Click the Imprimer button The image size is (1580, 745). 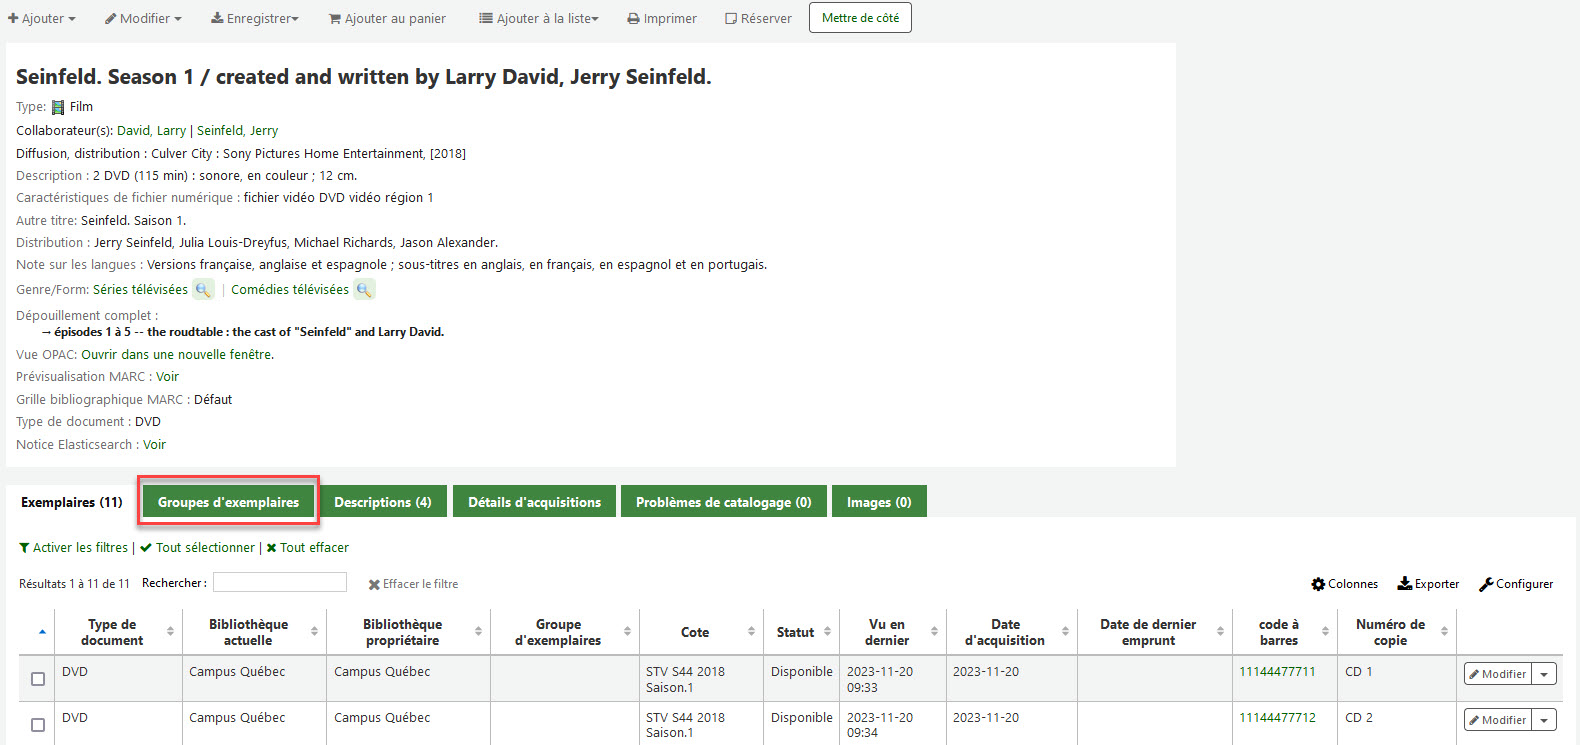tap(662, 18)
